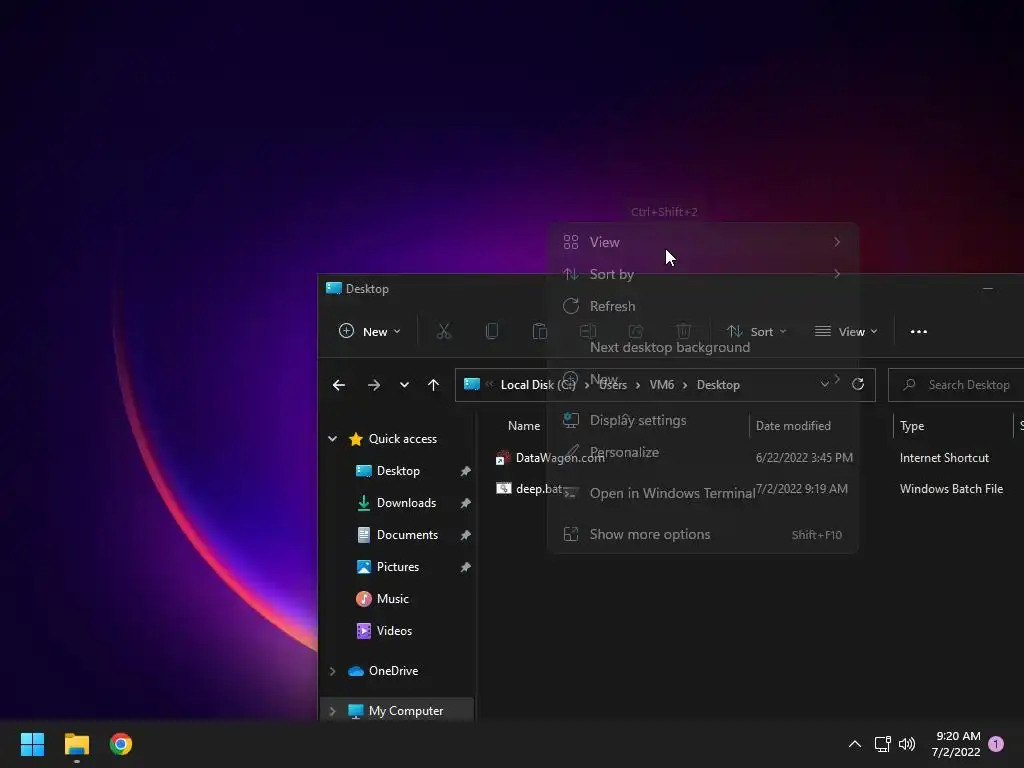Open the See more three-dots menu
This screenshot has width=1024, height=768.
pyautogui.click(x=919, y=332)
